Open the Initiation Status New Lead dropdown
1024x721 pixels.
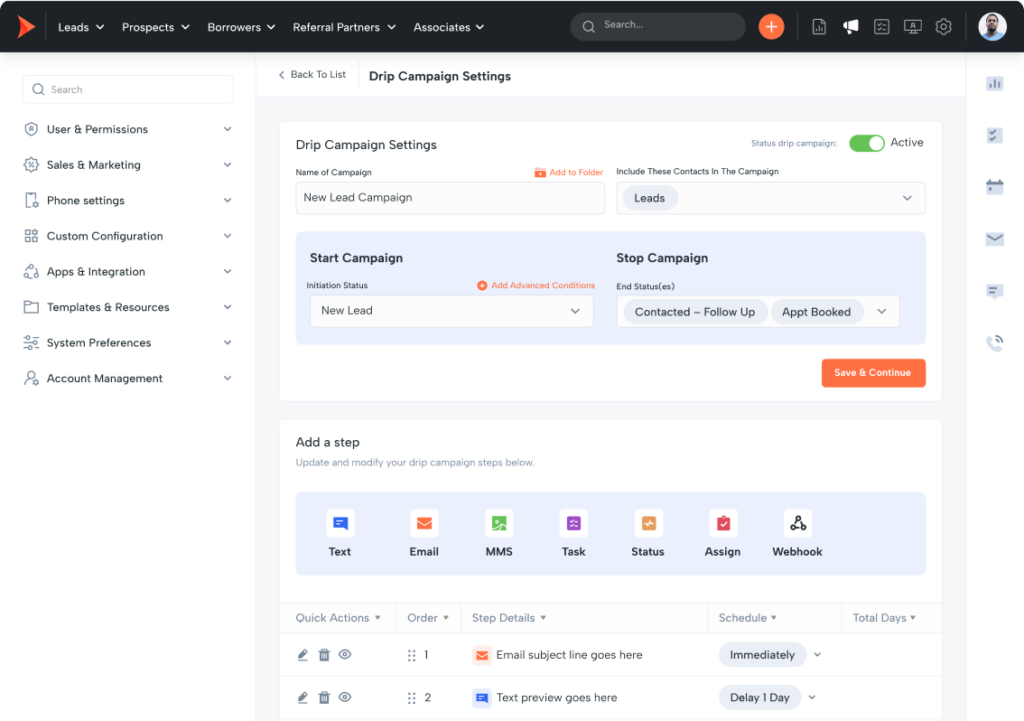[451, 311]
